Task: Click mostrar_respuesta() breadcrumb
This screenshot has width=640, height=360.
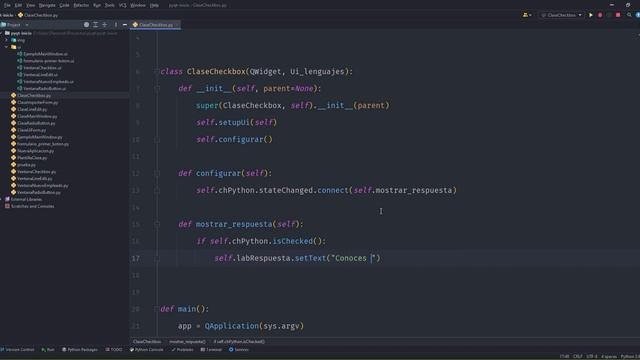Action: tap(187, 342)
